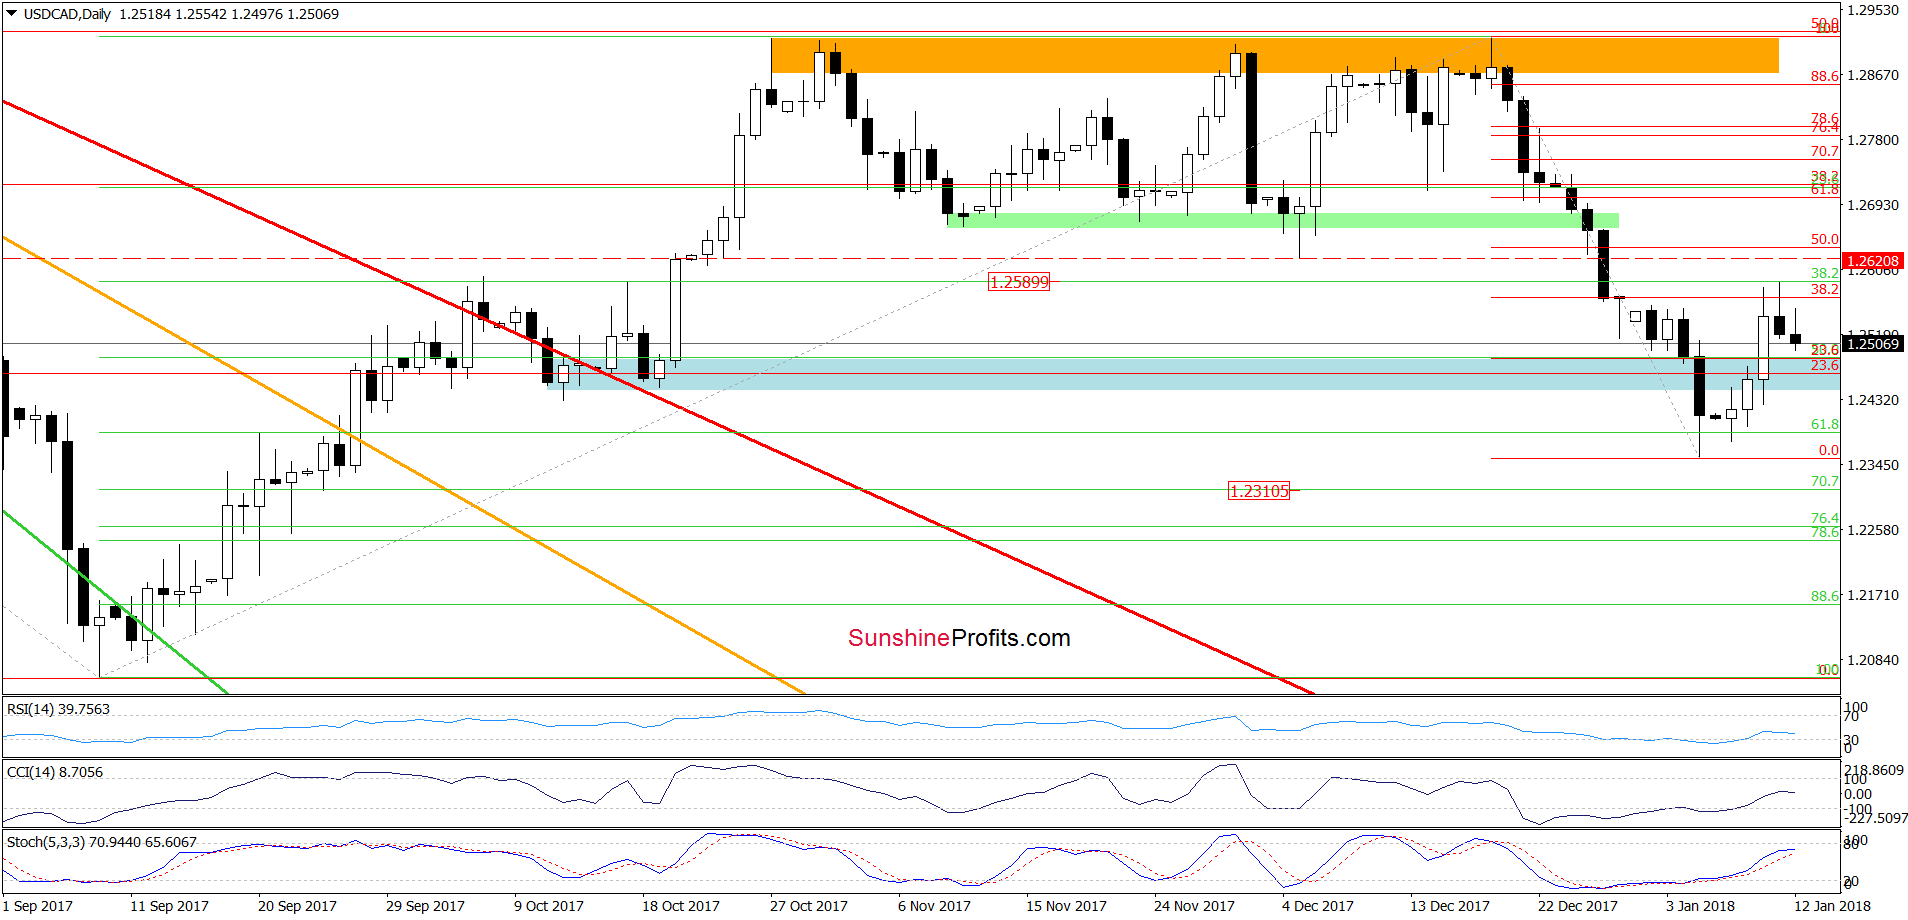The width and height of the screenshot is (1908, 920).
Task: Select the orange descending trend line
Action: pos(404,465)
